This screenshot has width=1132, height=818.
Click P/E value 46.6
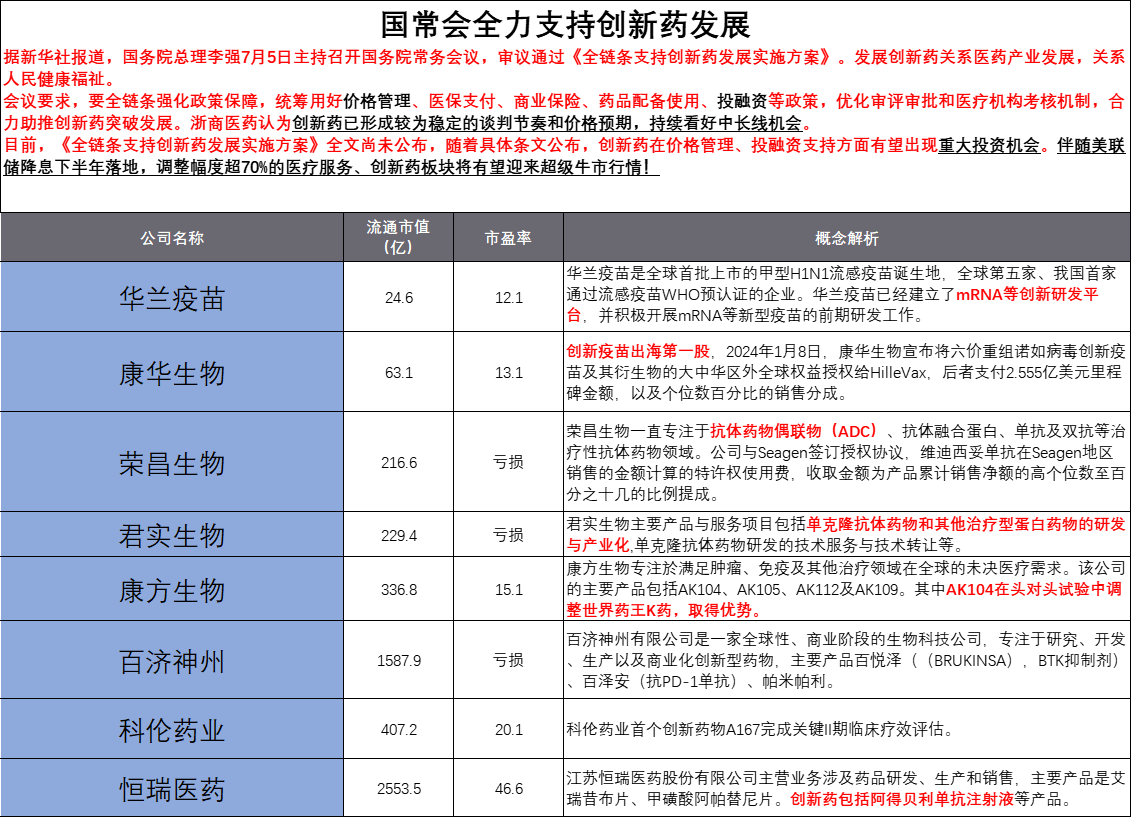(508, 789)
